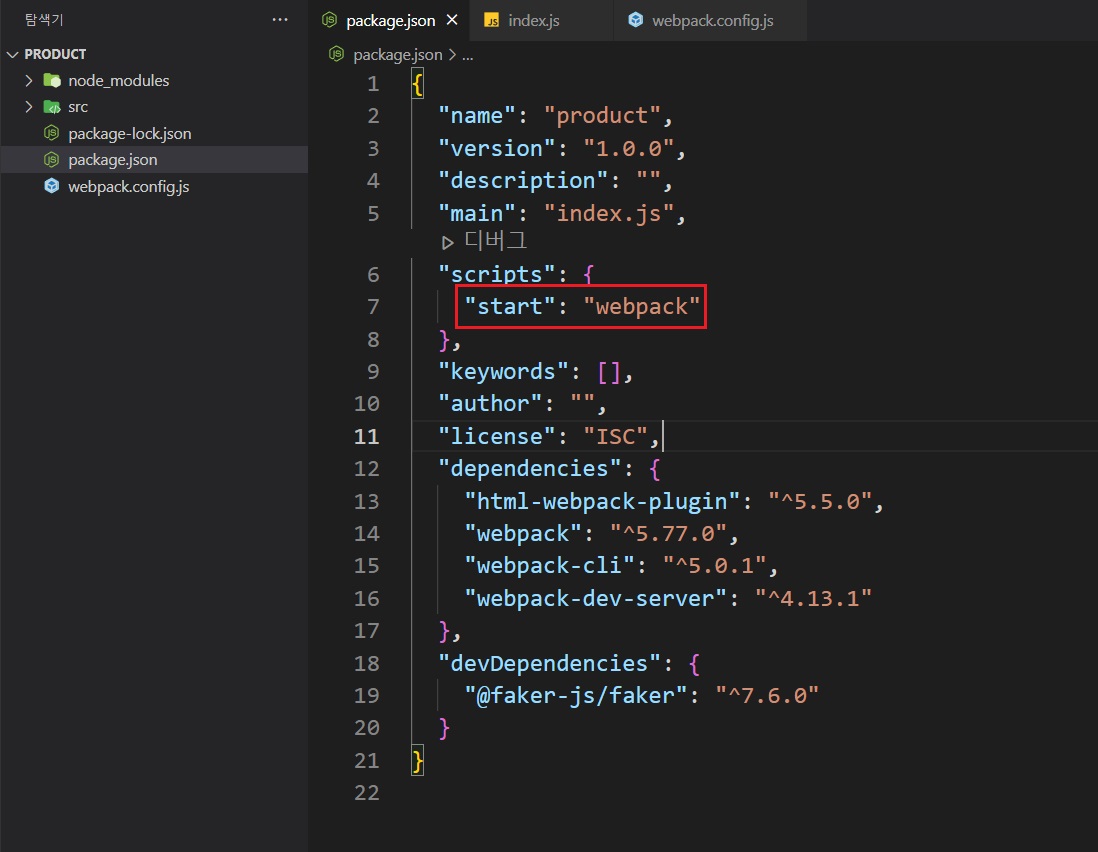Image resolution: width=1098 pixels, height=852 pixels.
Task: Click the webpack icon on webpack.config.js tab
Action: pyautogui.click(x=635, y=20)
